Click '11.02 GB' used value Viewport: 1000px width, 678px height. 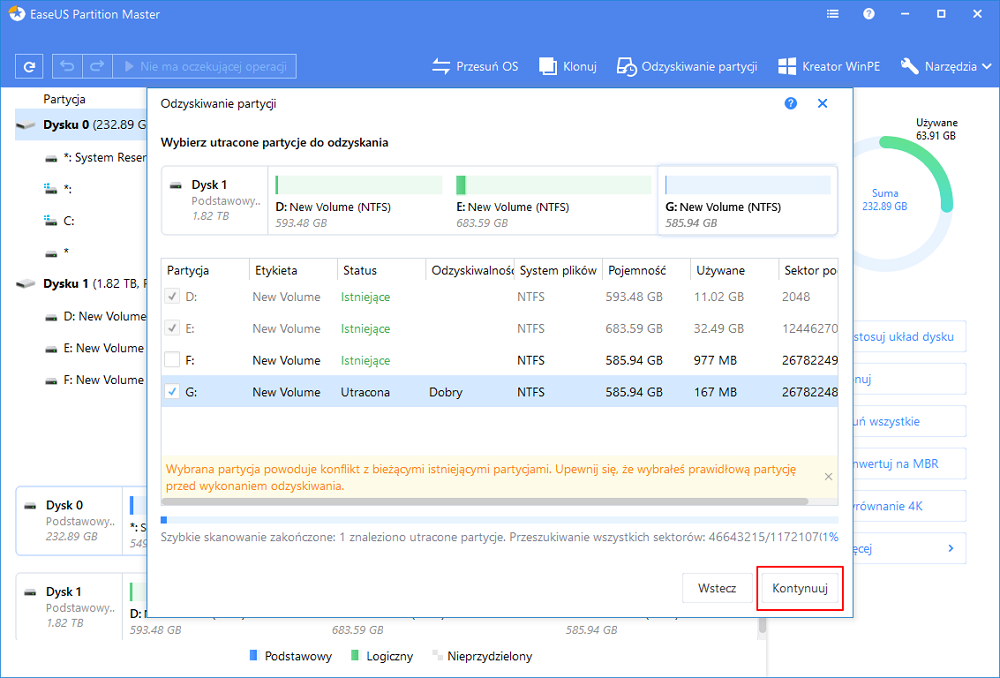coord(719,297)
